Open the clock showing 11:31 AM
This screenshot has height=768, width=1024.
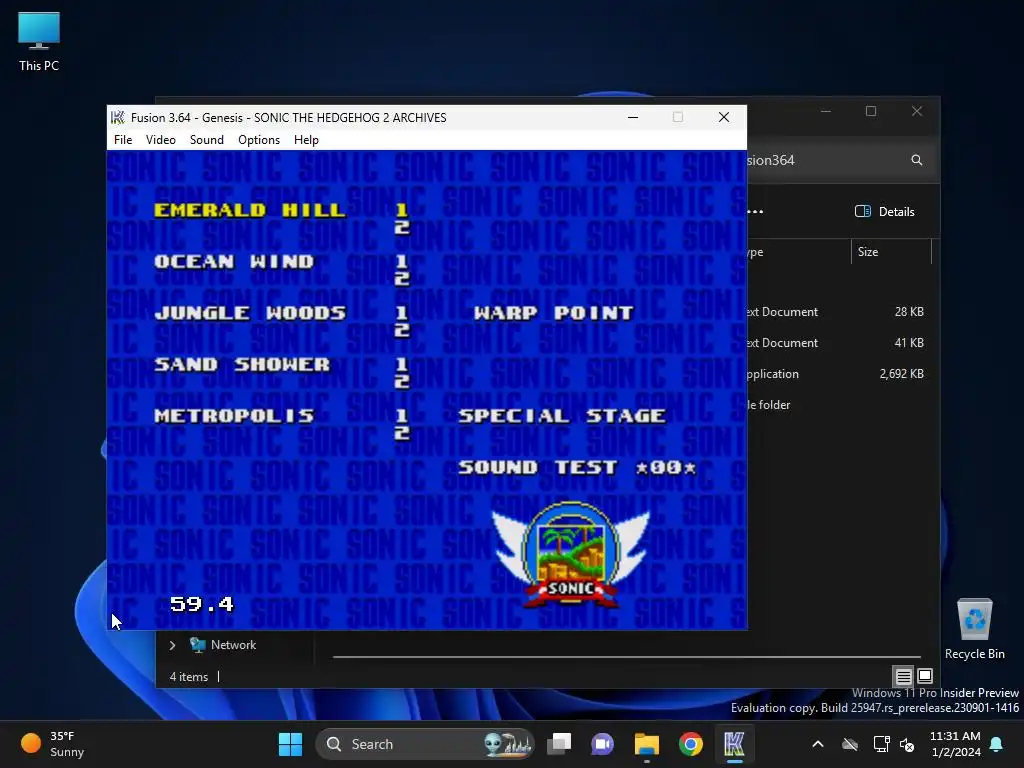coord(955,744)
